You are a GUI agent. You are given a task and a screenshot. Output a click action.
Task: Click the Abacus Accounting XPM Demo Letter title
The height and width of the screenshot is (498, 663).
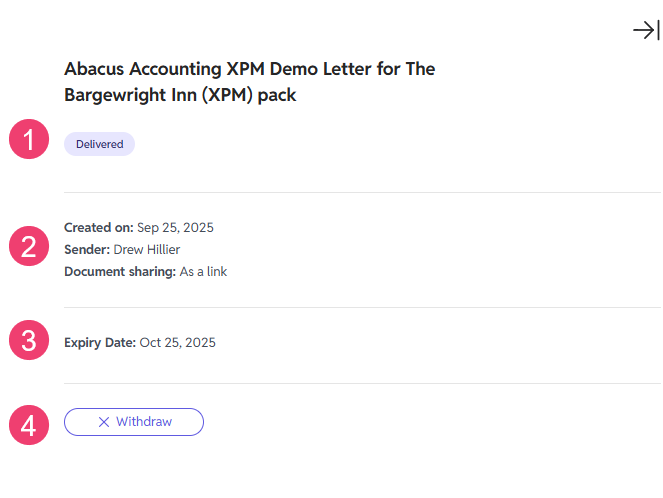249,70
